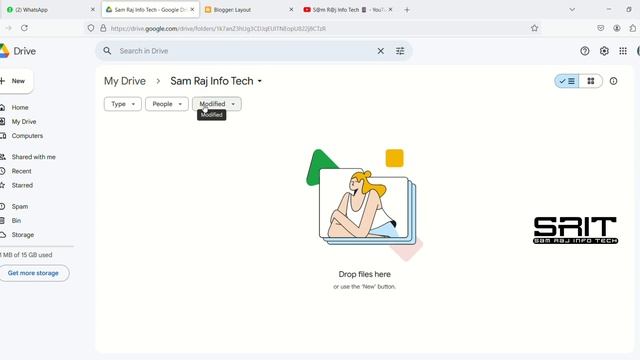Switch to grid layout view
Viewport: 640px width, 360px height.
coord(591,81)
